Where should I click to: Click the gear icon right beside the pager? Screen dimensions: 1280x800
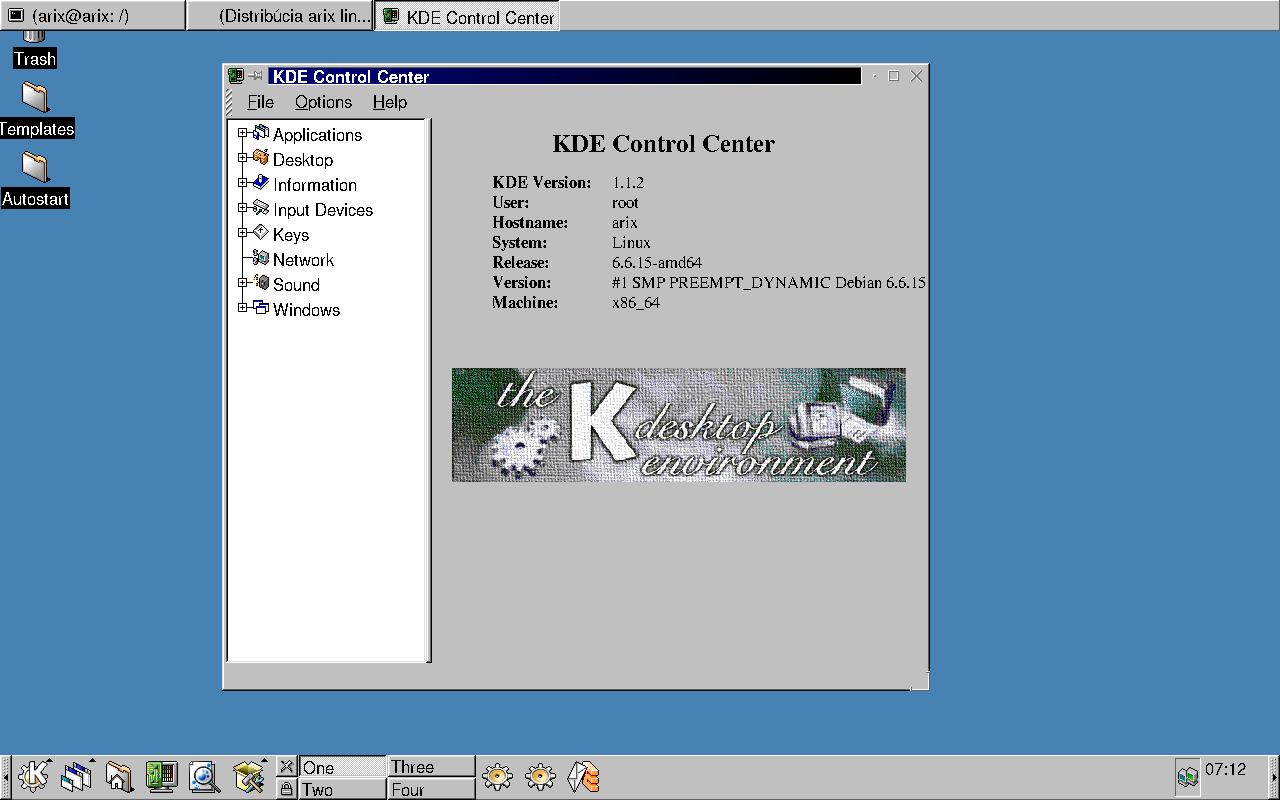(x=498, y=776)
